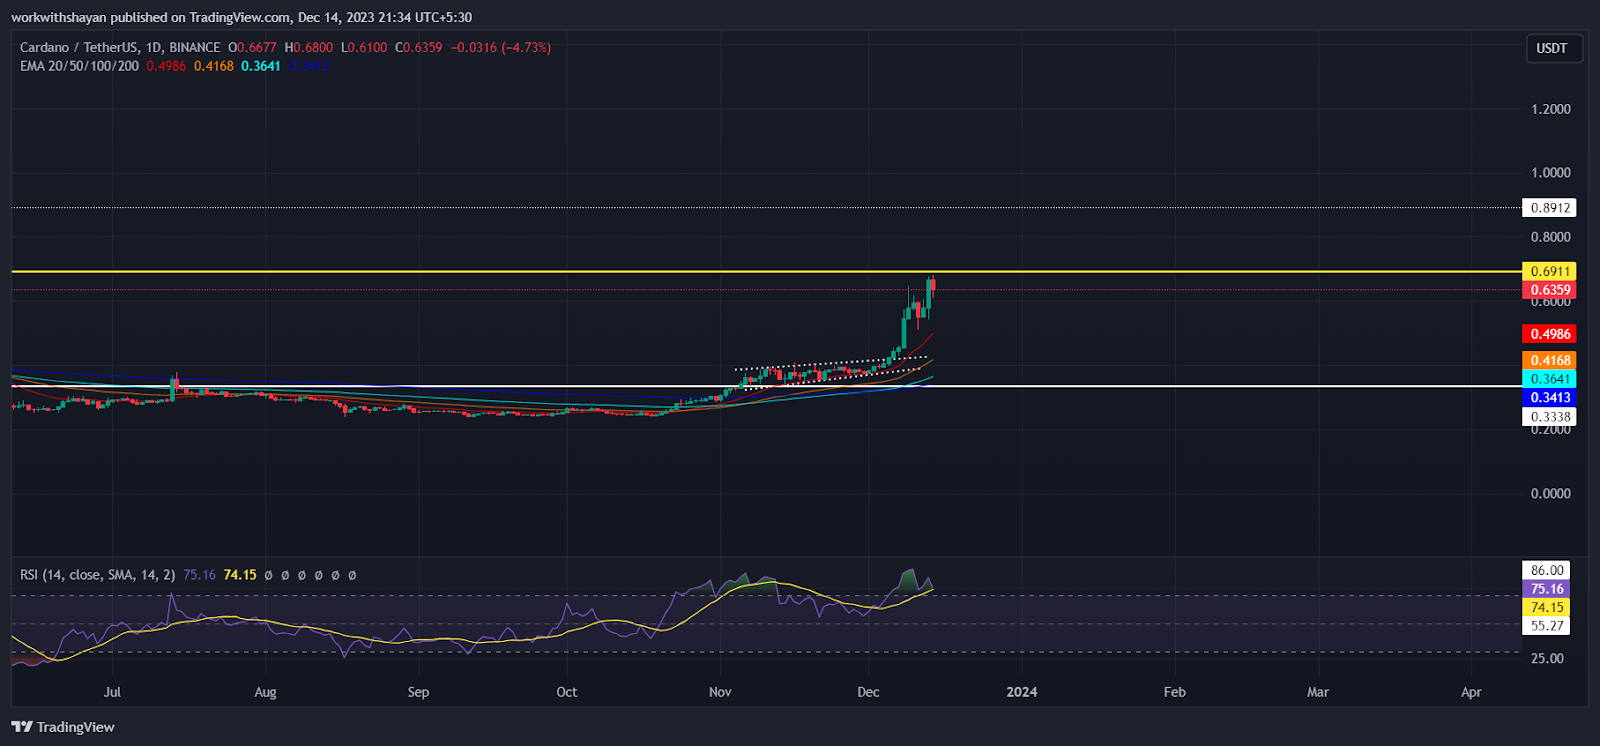Click the yellow 74.15 RSI scale label
Screen dimensions: 1600x746
pos(1547,607)
